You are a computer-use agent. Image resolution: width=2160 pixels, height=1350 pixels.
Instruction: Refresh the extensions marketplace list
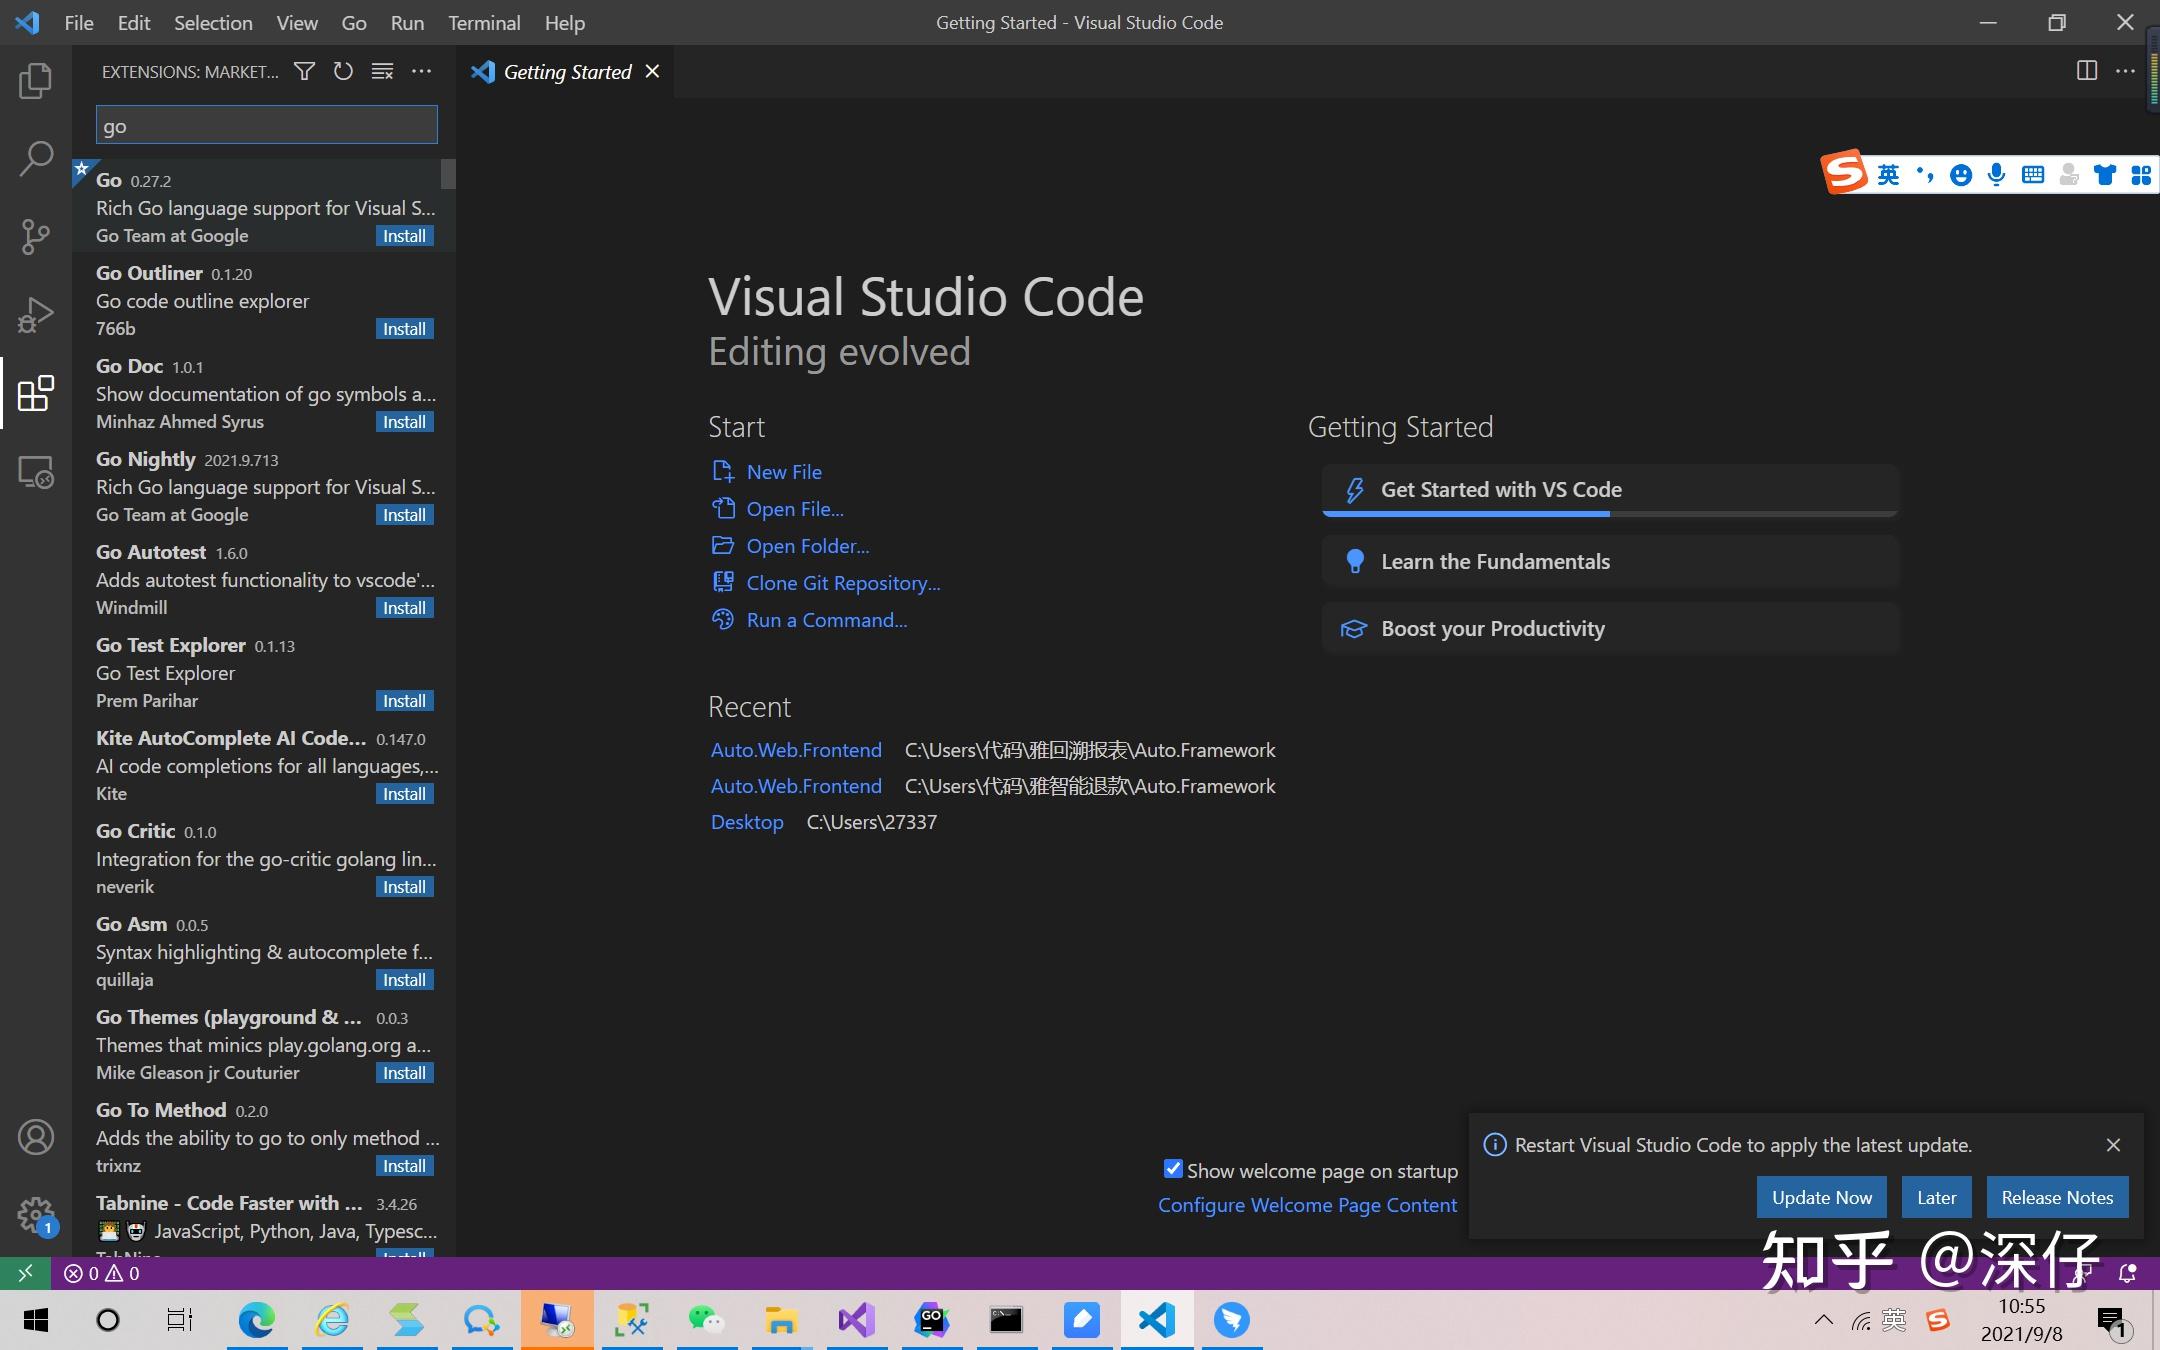(x=343, y=71)
